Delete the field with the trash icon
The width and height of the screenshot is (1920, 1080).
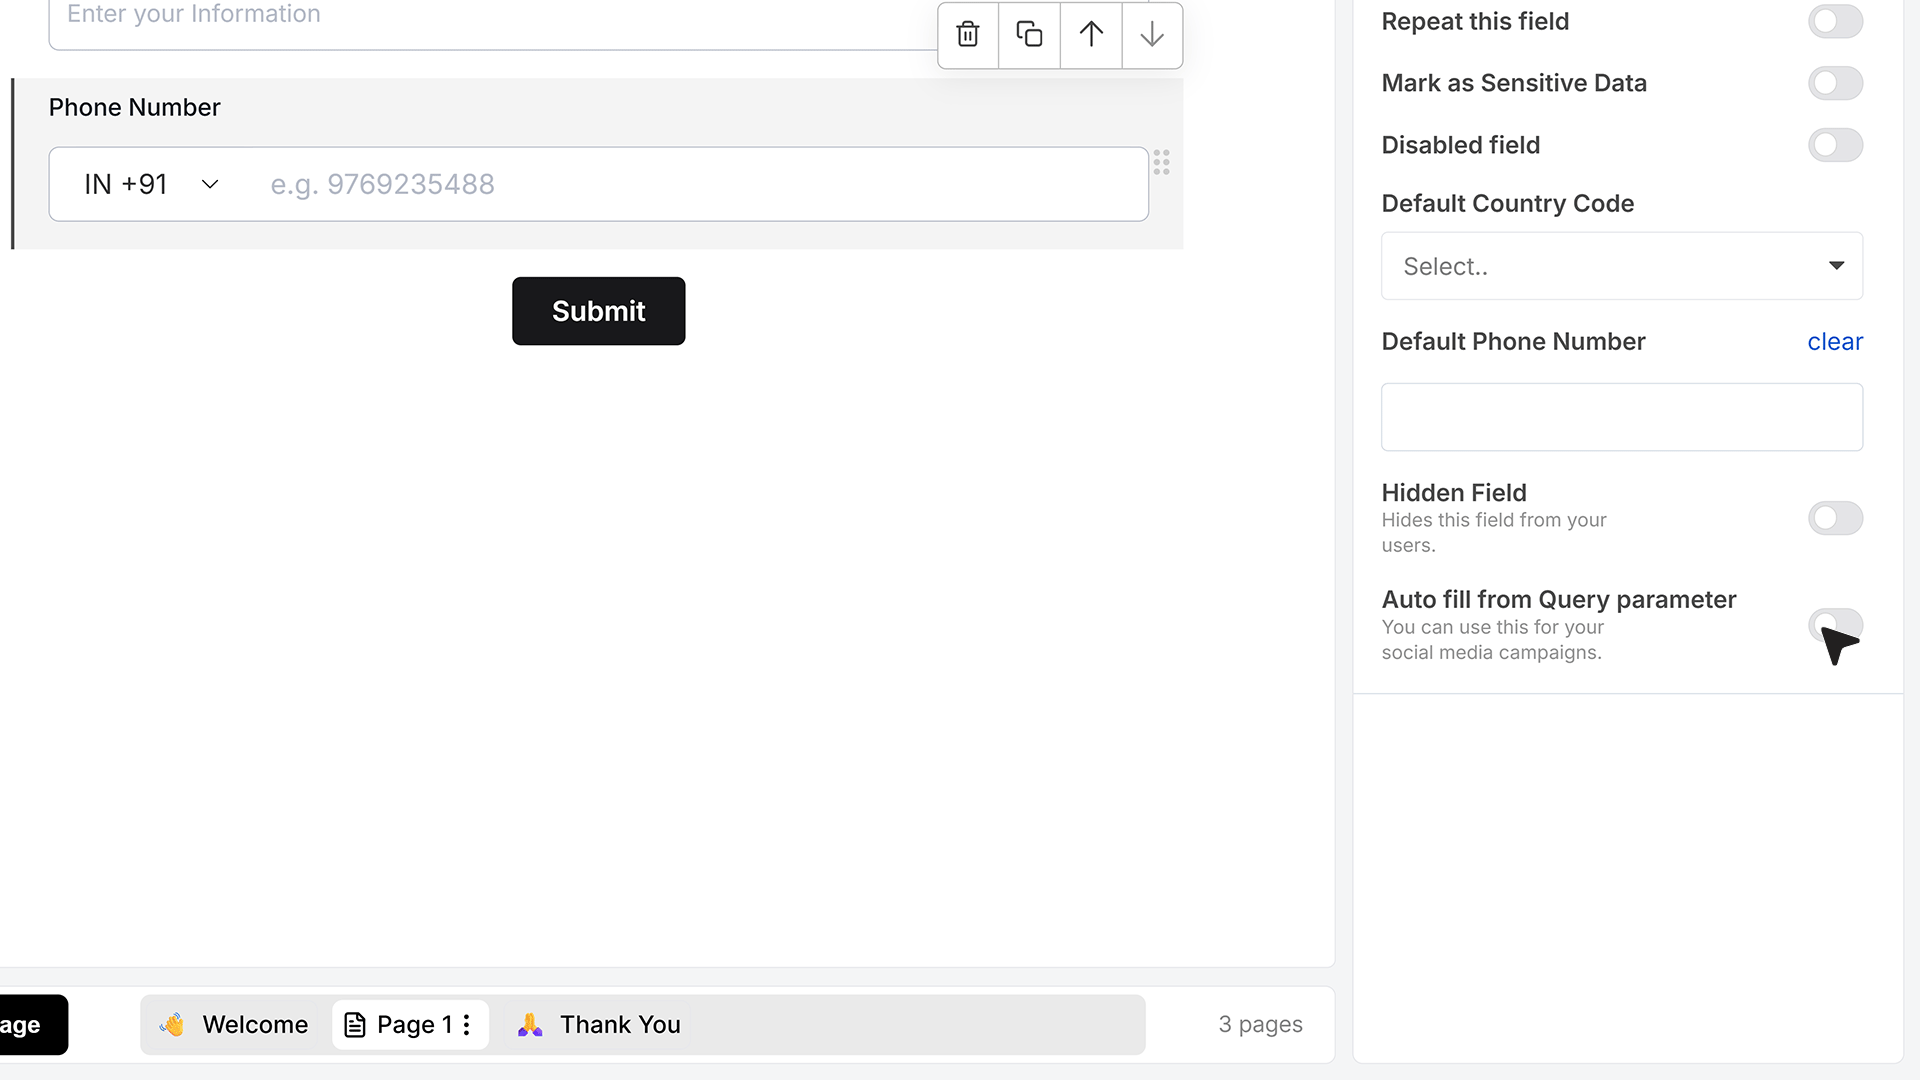tap(967, 34)
